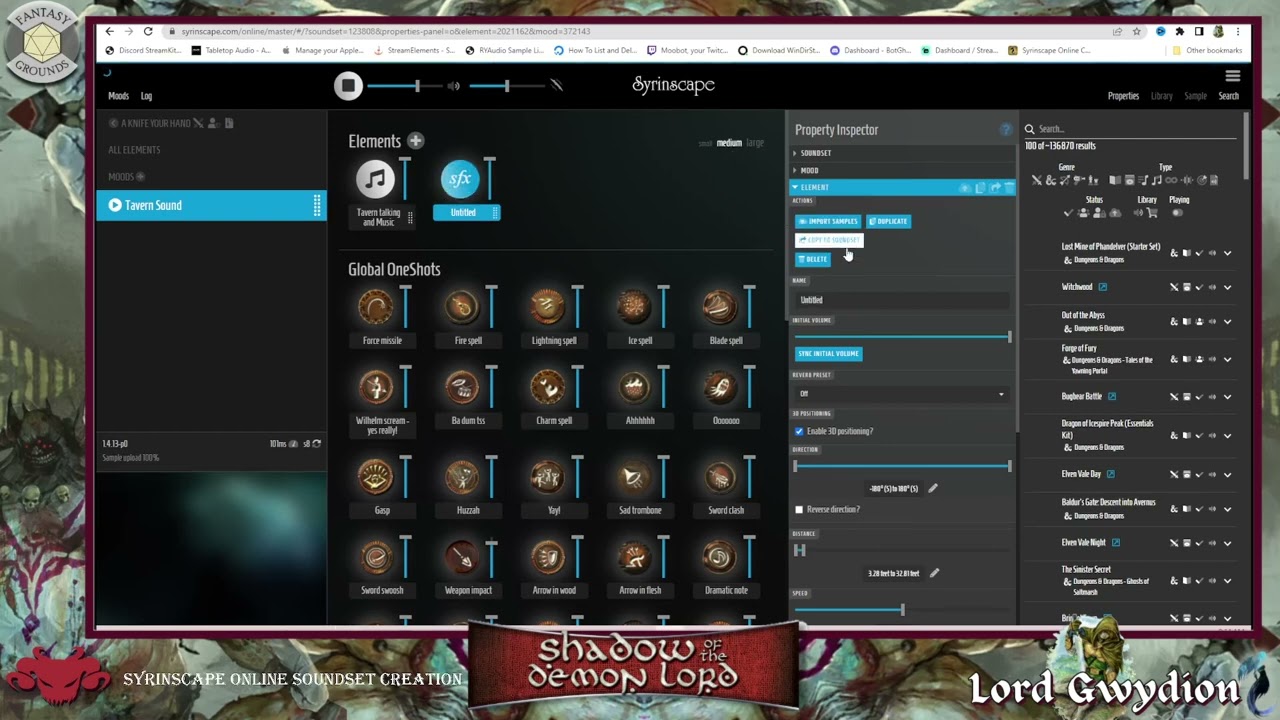Image resolution: width=1280 pixels, height=720 pixels.
Task: Open the Reverb Preset dropdown
Action: (x=902, y=394)
